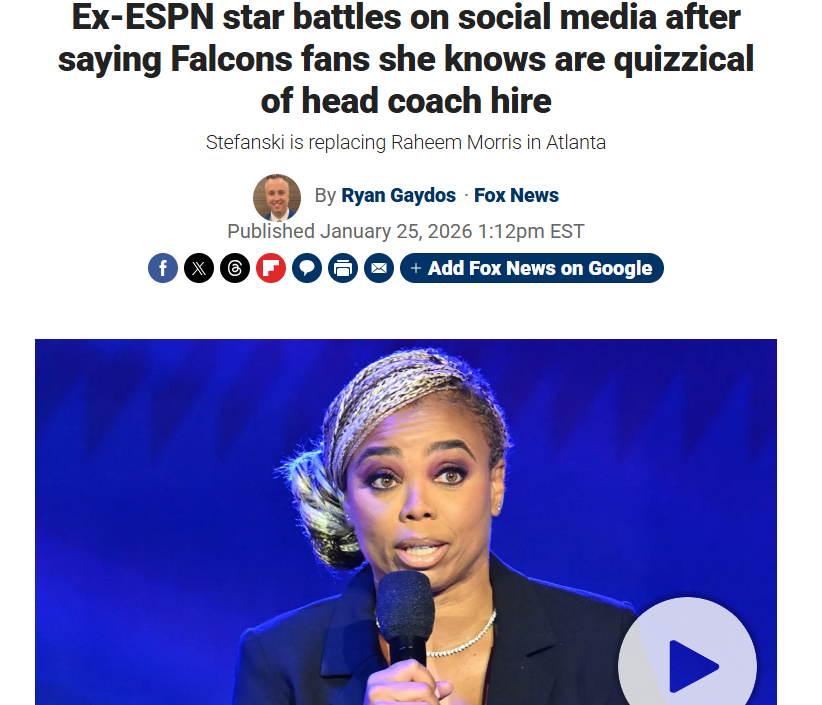Open Ryan Gaydos author page link

click(398, 196)
